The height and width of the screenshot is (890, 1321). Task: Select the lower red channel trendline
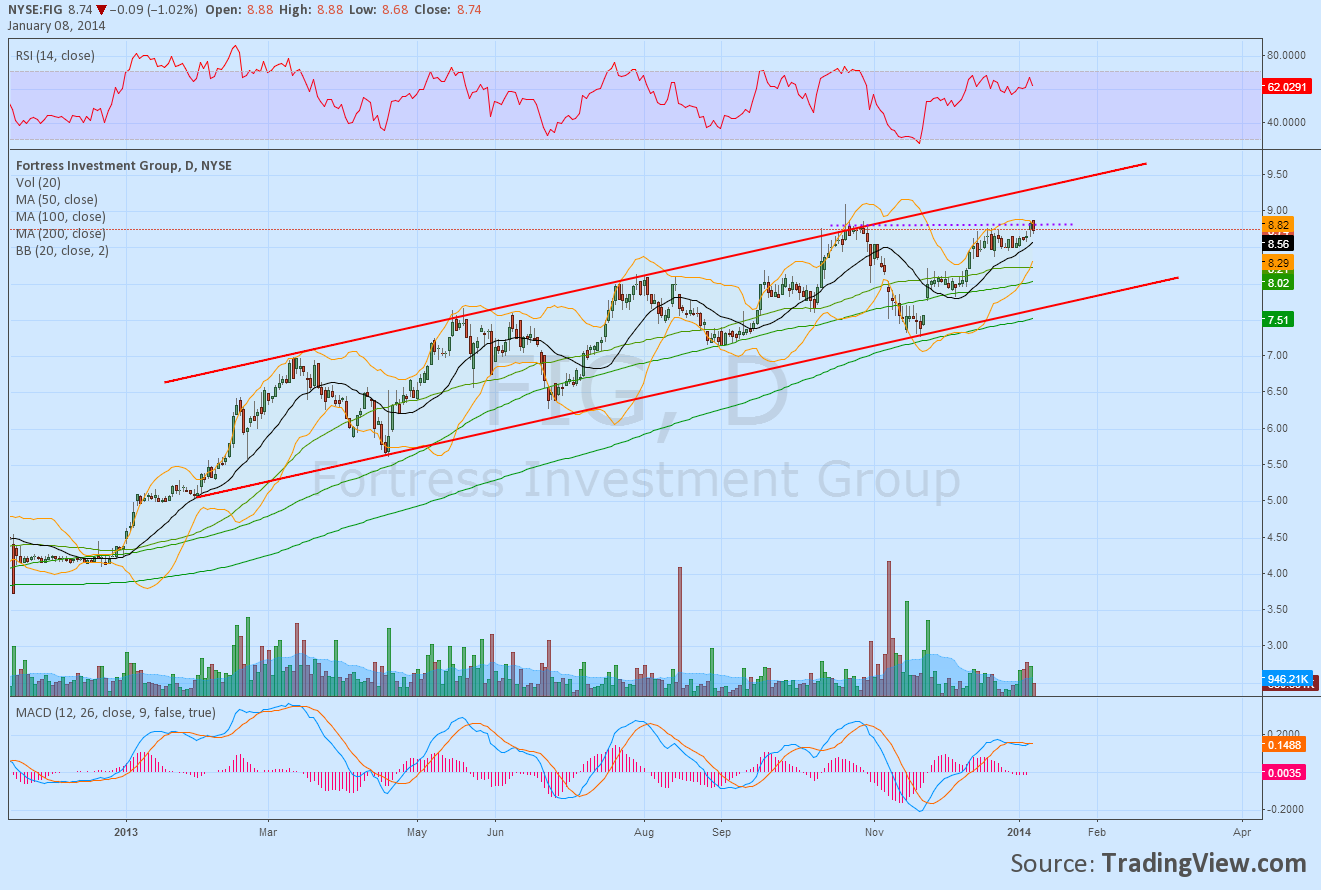[x=688, y=386]
